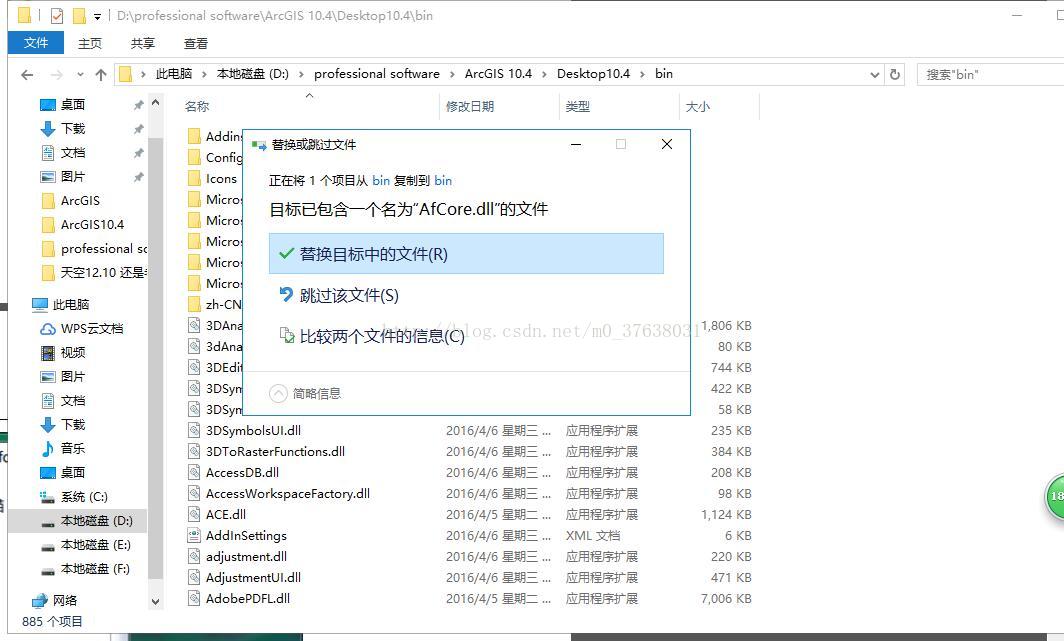Choose replace the file in destination option
Image resolution: width=1064 pixels, height=641 pixels.
(x=466, y=254)
